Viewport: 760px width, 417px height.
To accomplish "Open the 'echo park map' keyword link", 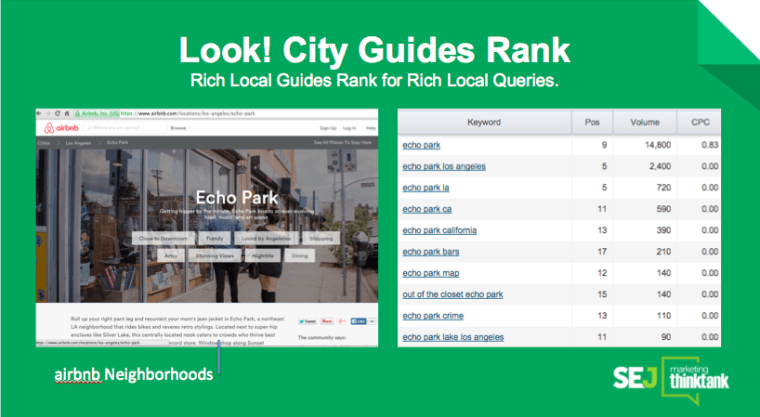I will [430, 273].
